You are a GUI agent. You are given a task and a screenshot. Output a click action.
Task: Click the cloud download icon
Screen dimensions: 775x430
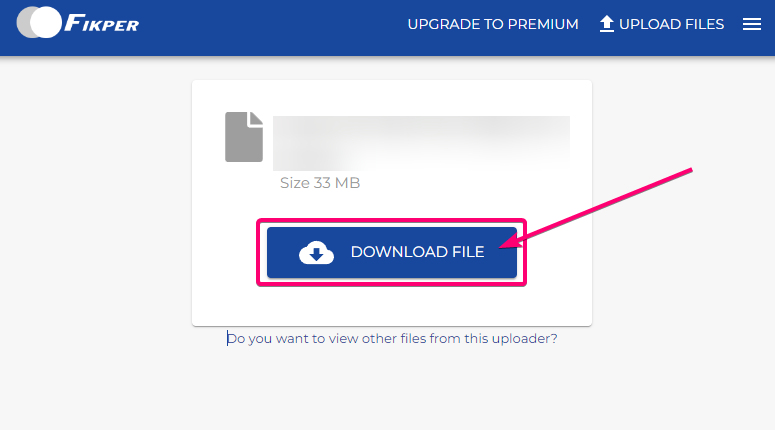coord(316,253)
